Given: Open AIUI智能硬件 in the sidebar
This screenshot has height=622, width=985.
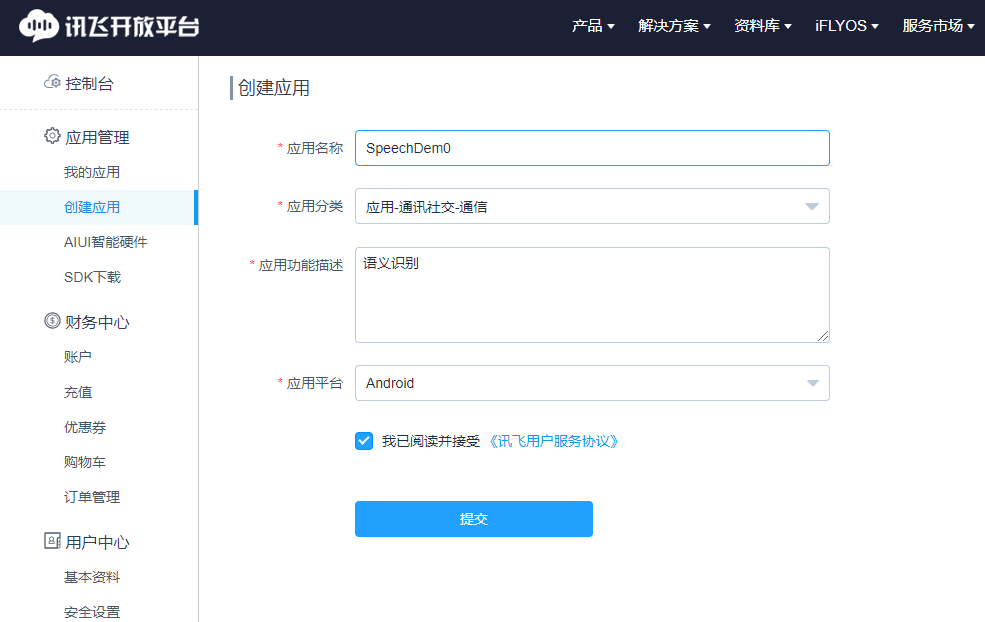Looking at the screenshot, I should coord(106,242).
